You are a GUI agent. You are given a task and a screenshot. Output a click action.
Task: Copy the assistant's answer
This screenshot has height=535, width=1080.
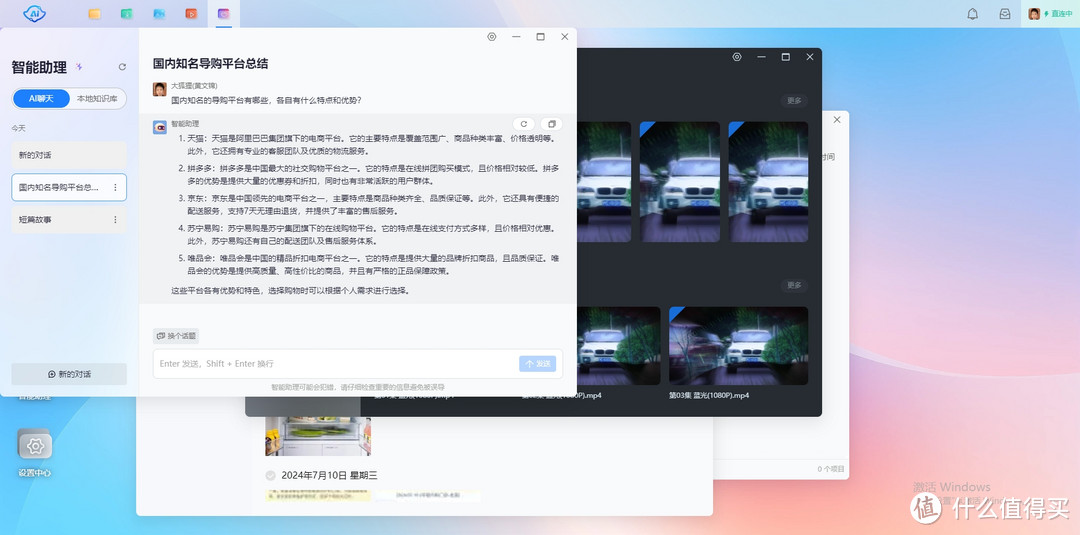(552, 124)
